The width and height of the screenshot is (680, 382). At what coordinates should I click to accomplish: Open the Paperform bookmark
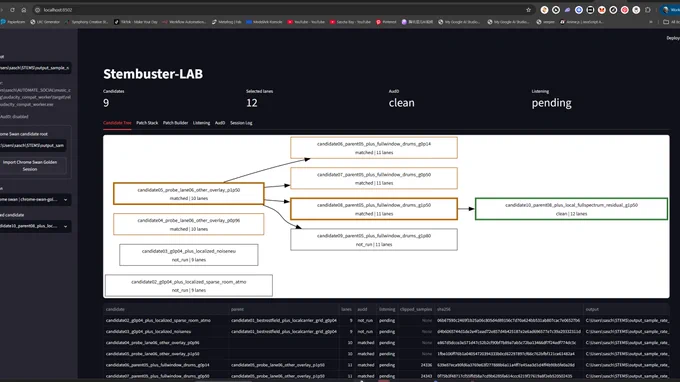click(13, 22)
